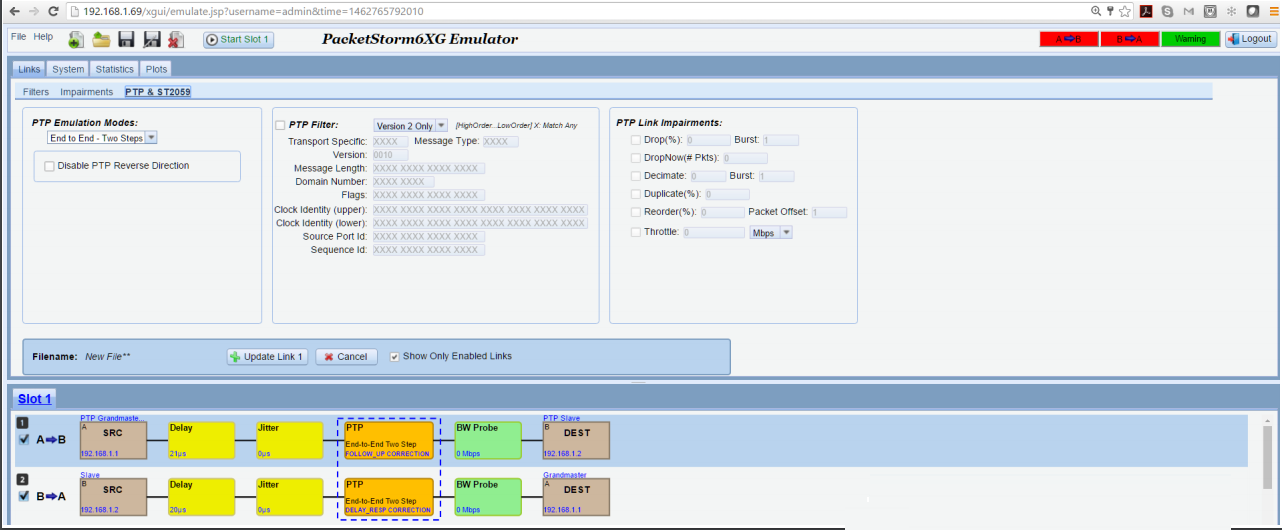Click the Open File folder icon
The height and width of the screenshot is (530, 1282).
pos(101,40)
